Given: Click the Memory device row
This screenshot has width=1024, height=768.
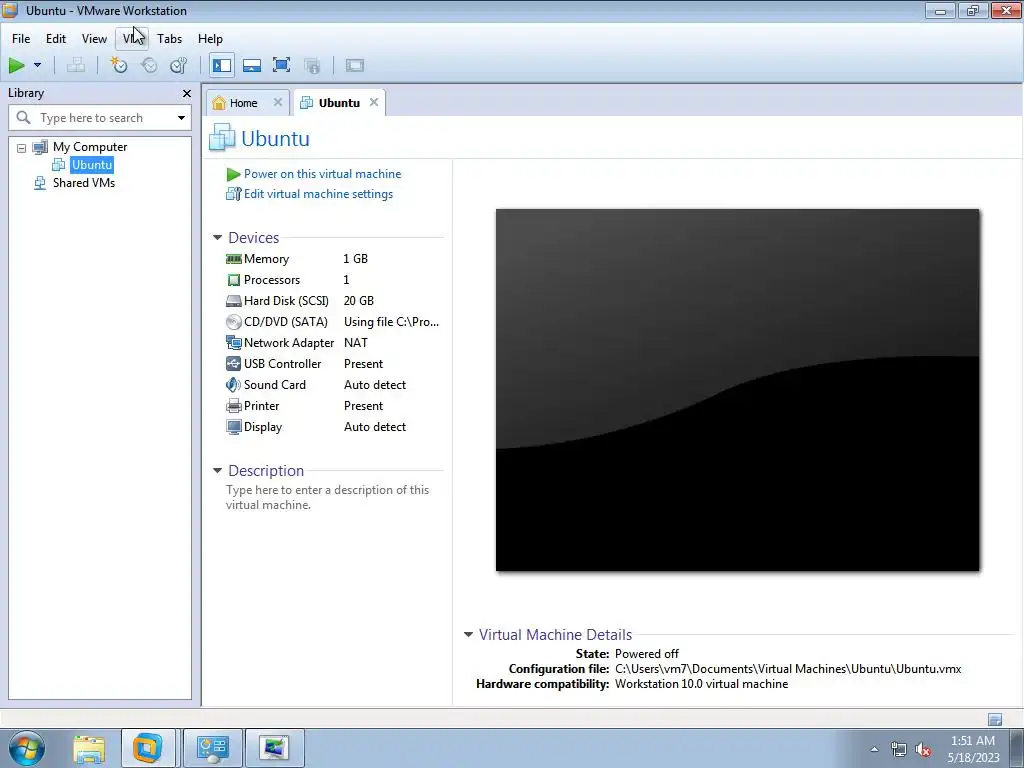Looking at the screenshot, I should 333,259.
